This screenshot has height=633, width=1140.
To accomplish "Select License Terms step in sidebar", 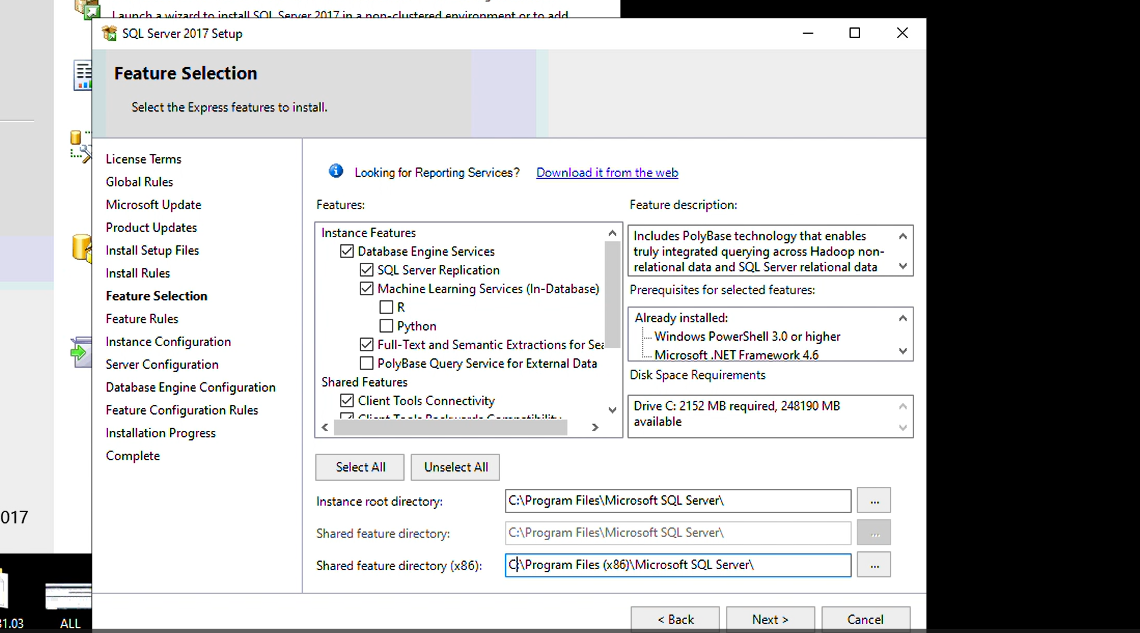I will [x=143, y=159].
